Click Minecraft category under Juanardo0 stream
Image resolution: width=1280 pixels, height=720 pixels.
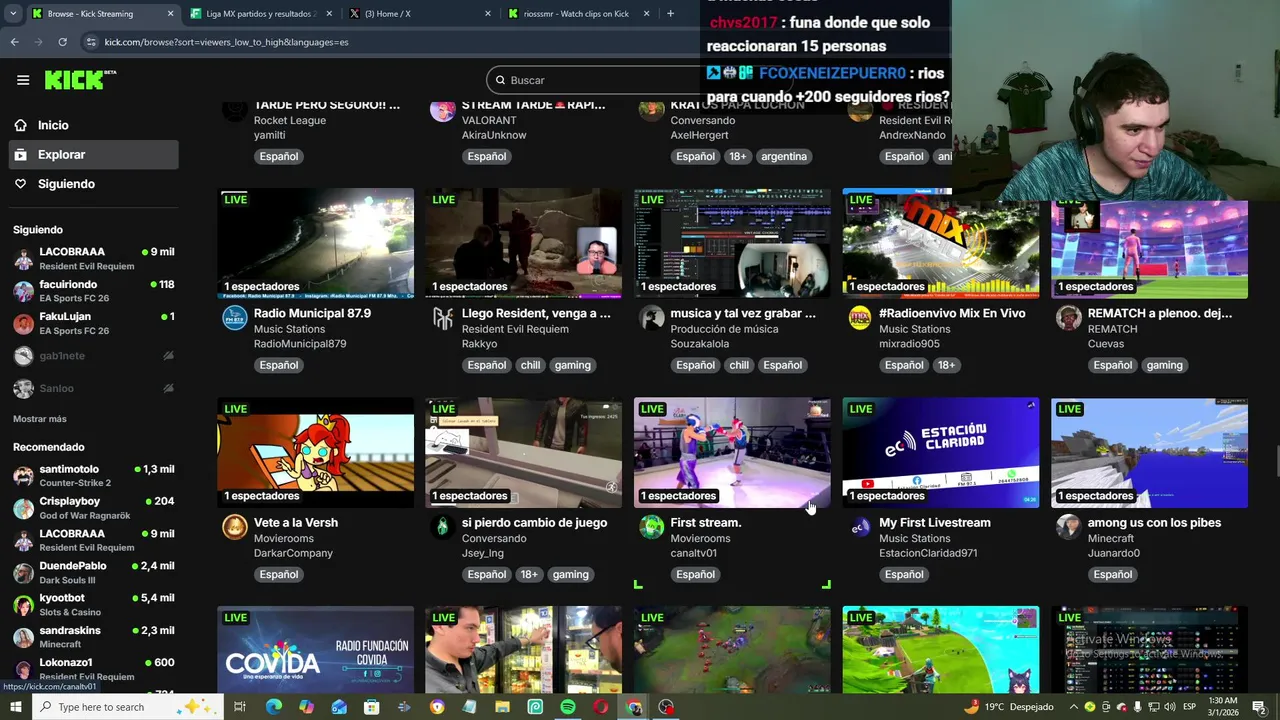(1111, 538)
